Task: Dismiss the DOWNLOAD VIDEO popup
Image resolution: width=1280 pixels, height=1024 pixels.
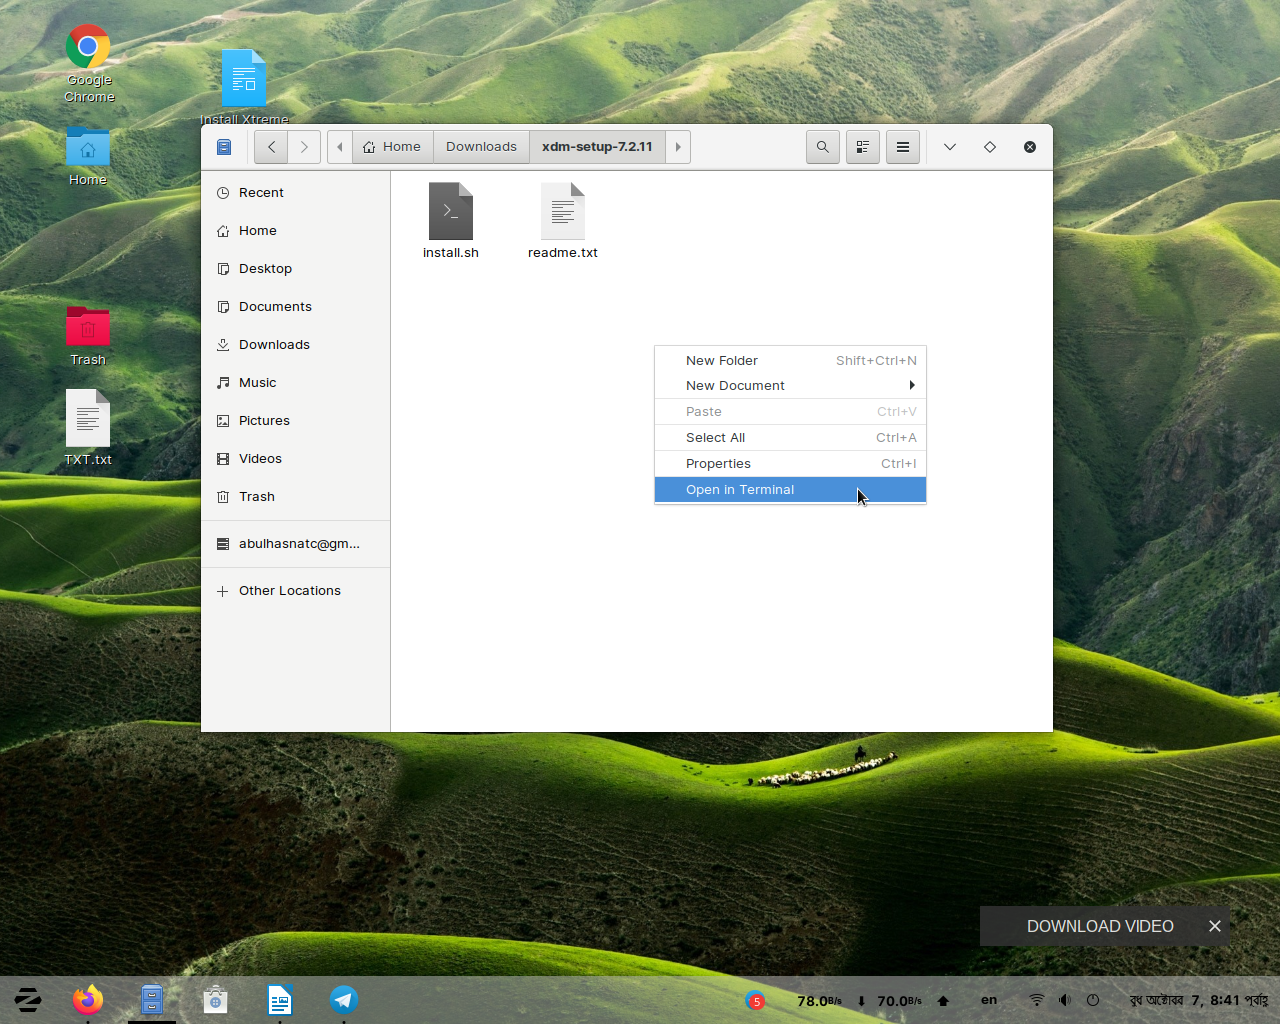Action: point(1214,926)
